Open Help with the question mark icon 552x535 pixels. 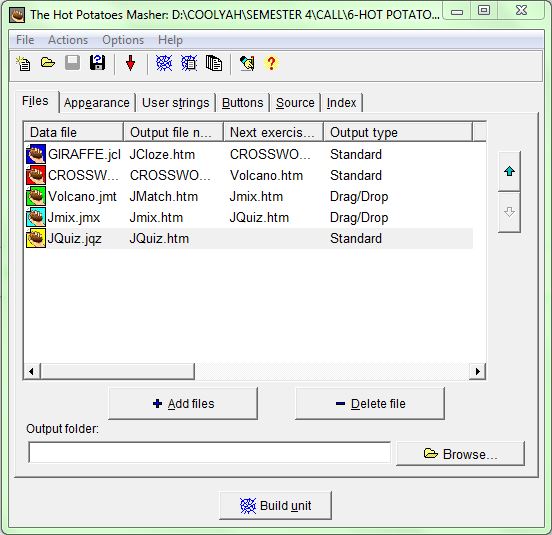point(271,63)
